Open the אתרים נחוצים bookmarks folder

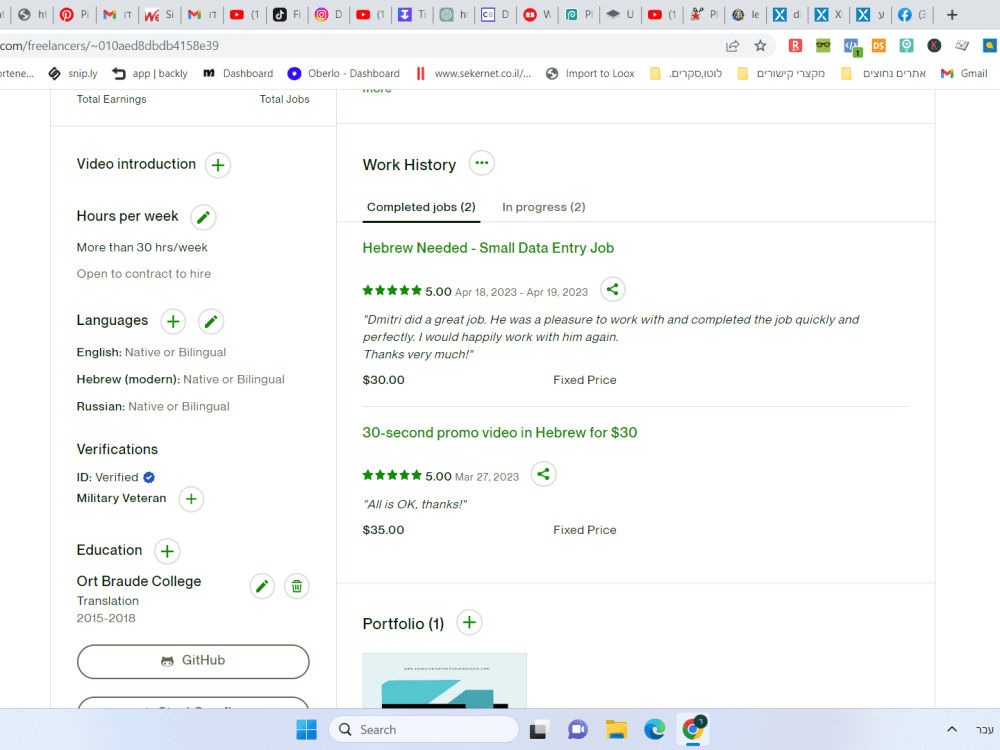pos(883,73)
